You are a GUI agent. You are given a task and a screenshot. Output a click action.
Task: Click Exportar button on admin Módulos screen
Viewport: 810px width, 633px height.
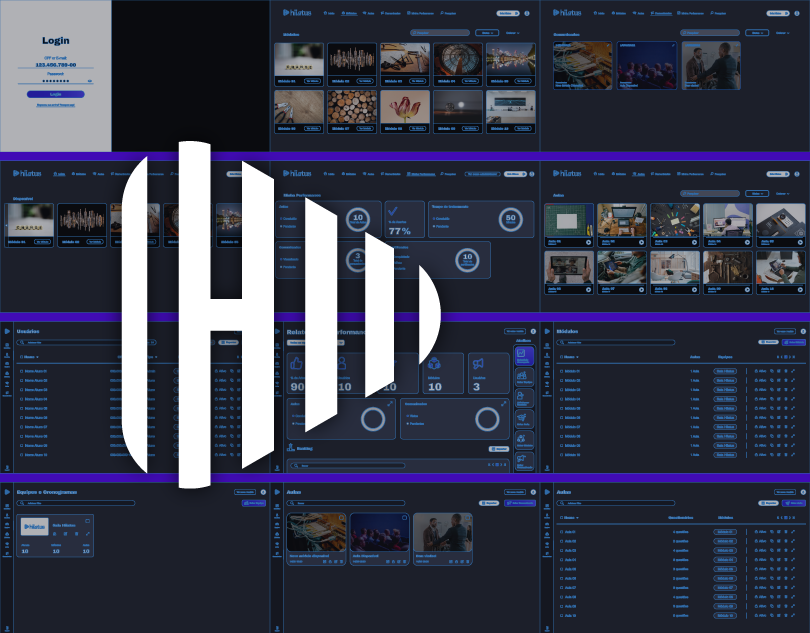768,342
